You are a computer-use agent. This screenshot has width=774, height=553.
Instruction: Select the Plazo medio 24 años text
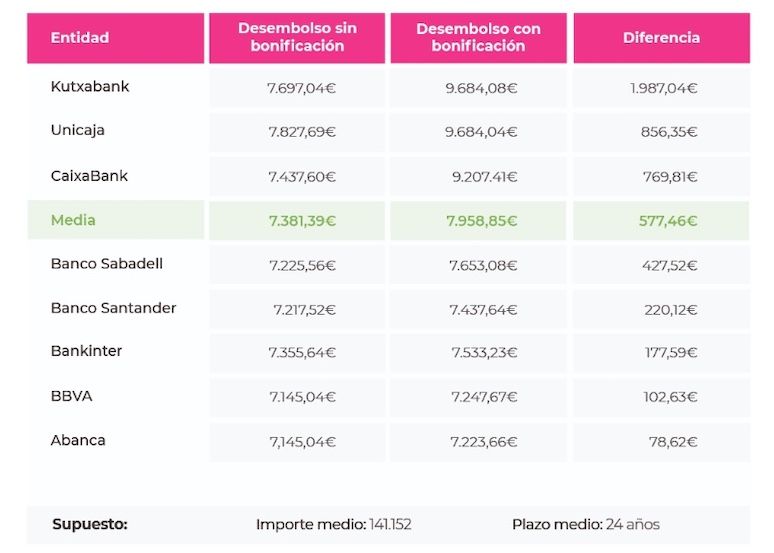point(586,524)
